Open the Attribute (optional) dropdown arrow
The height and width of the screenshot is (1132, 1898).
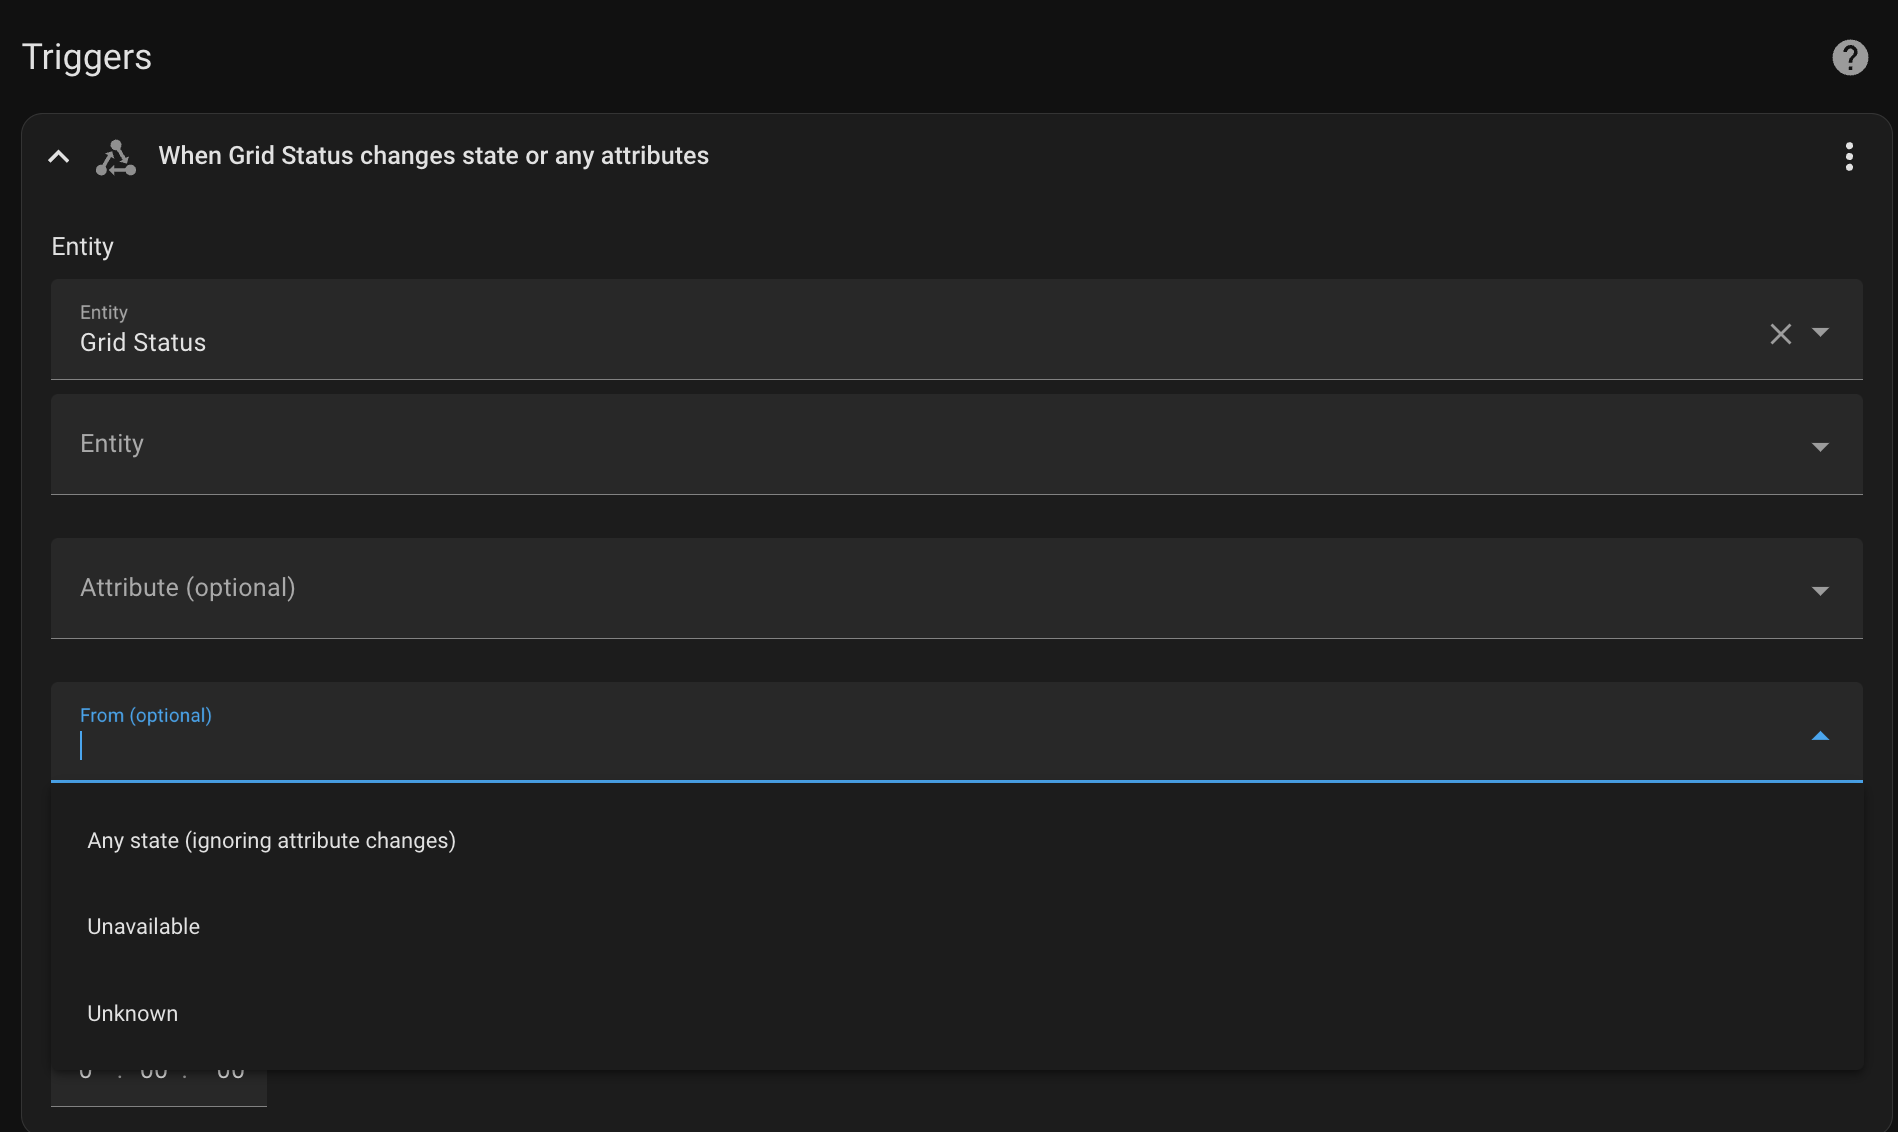pos(1820,590)
